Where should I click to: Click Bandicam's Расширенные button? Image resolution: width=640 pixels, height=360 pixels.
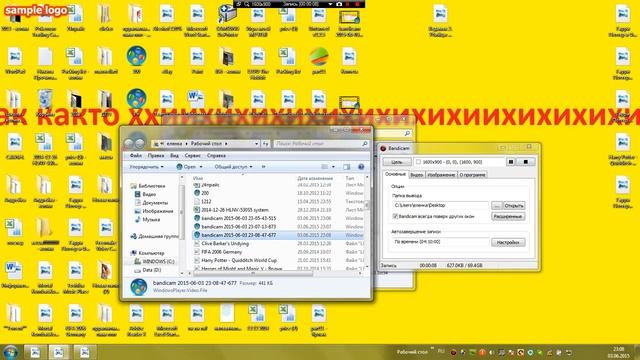point(508,216)
